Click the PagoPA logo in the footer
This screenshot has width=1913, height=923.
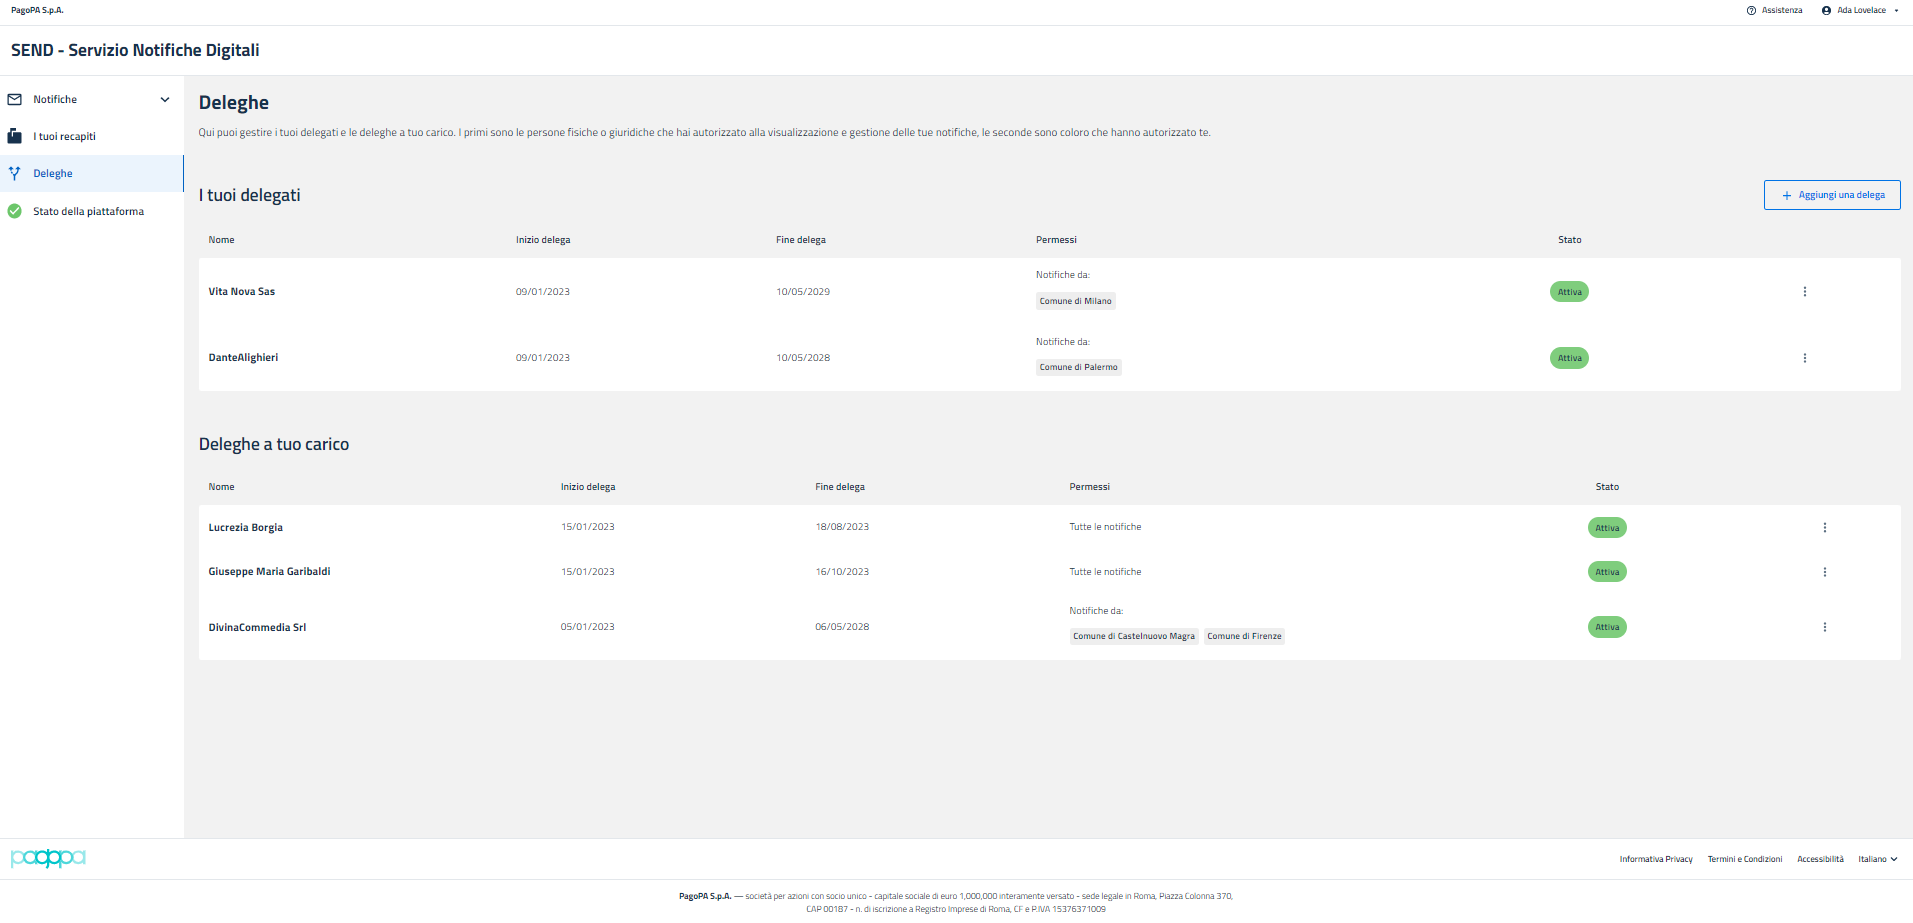tap(48, 858)
